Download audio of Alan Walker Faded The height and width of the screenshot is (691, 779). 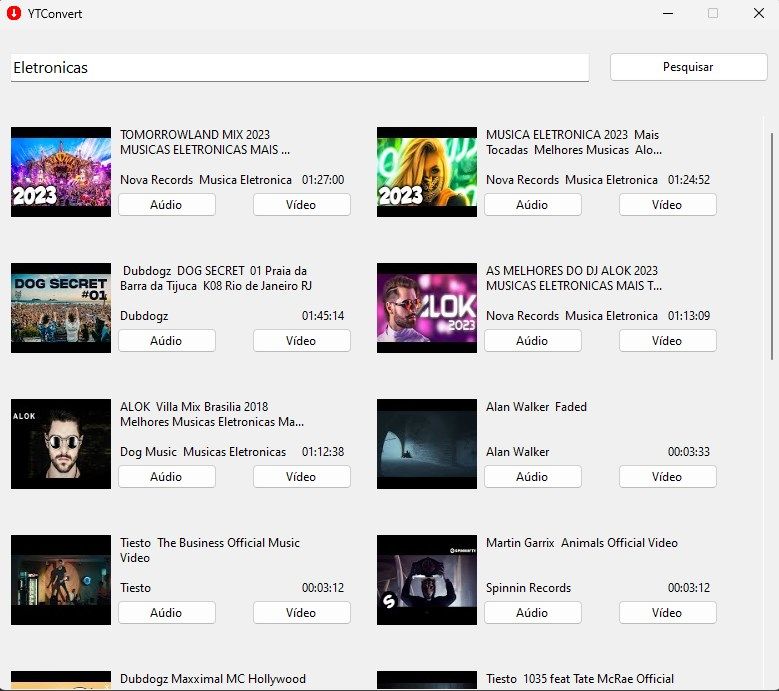click(x=533, y=477)
